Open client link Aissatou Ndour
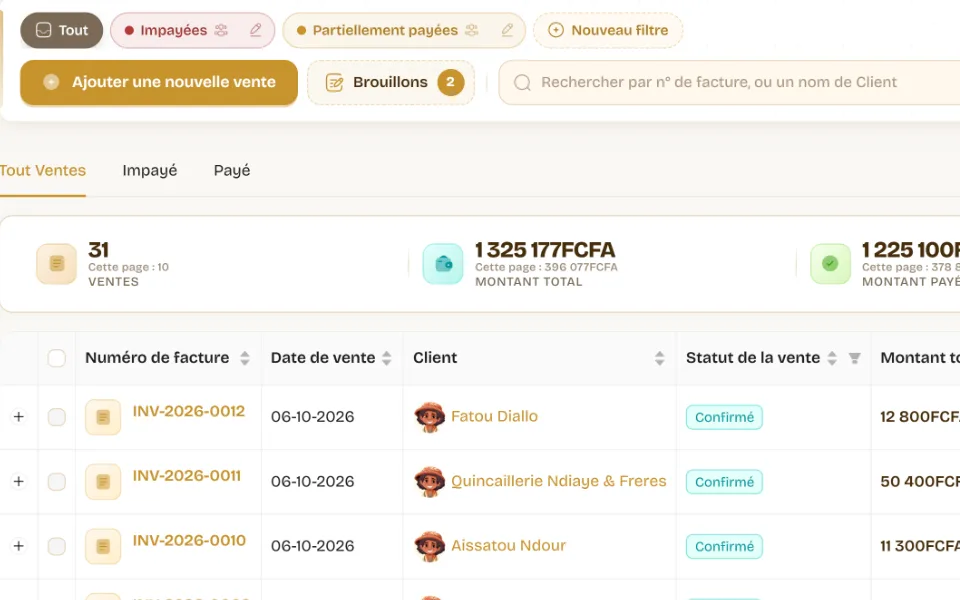 click(x=509, y=546)
